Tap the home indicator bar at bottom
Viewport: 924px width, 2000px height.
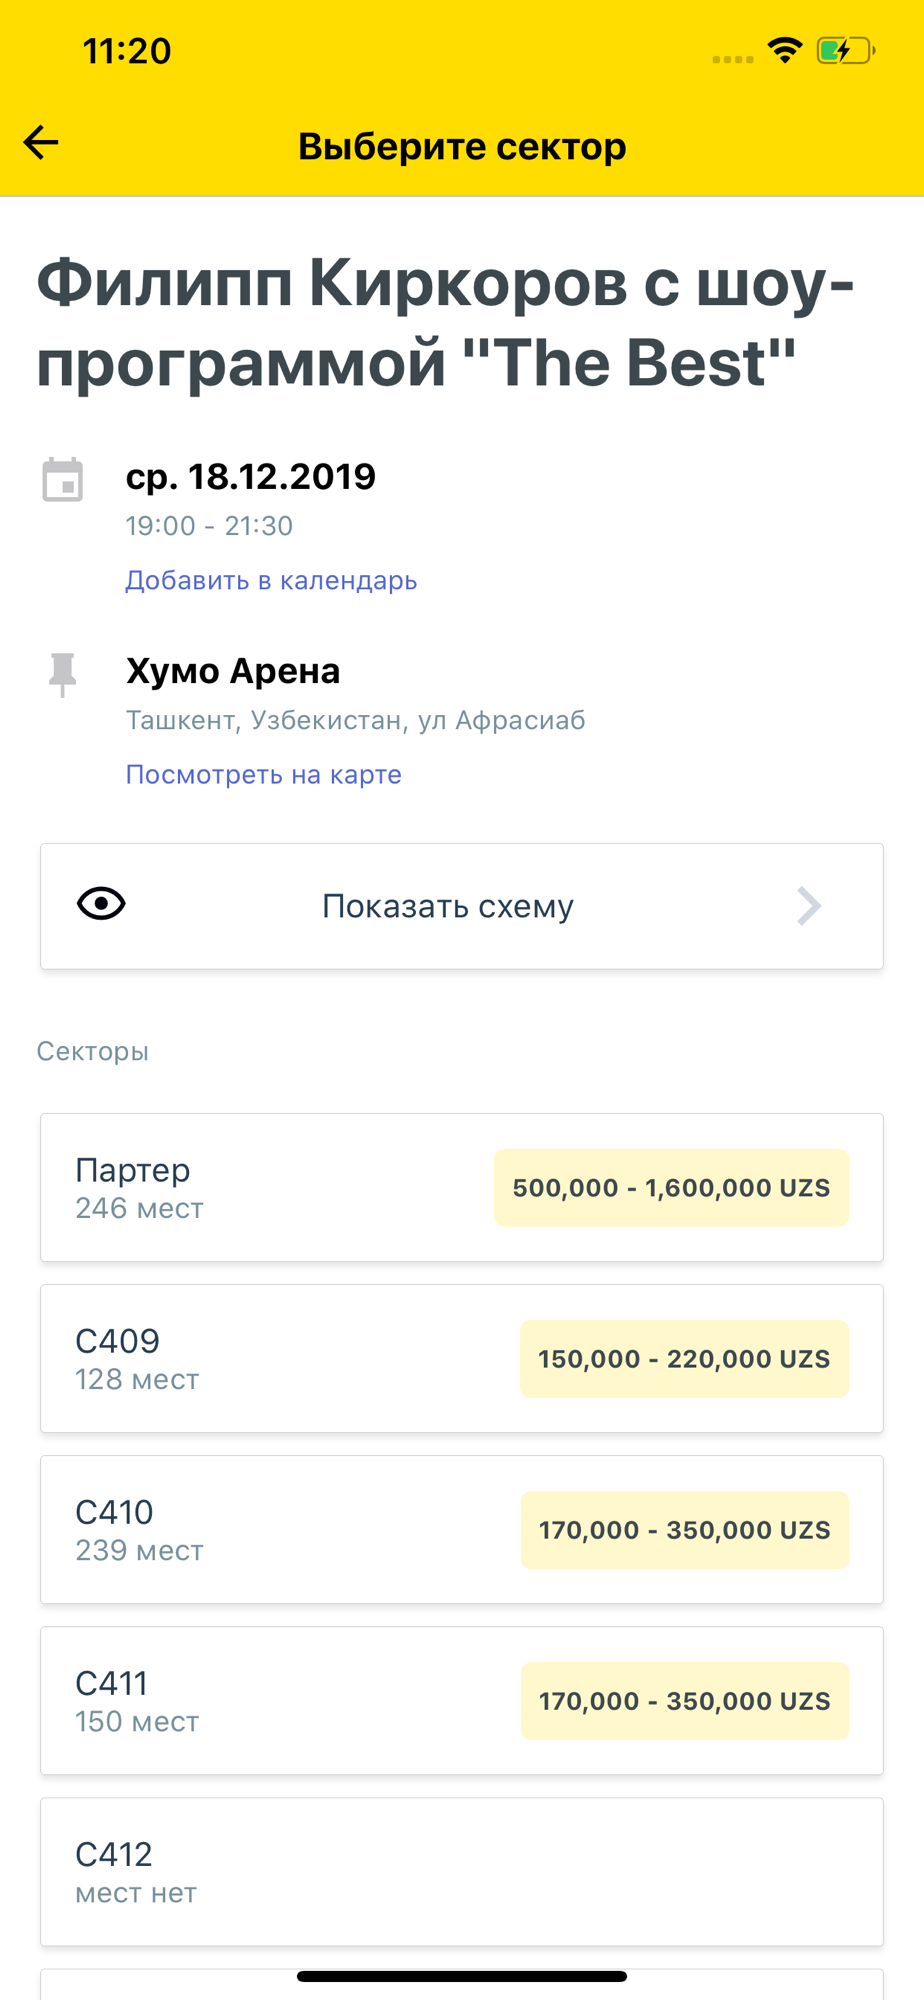(x=462, y=1976)
